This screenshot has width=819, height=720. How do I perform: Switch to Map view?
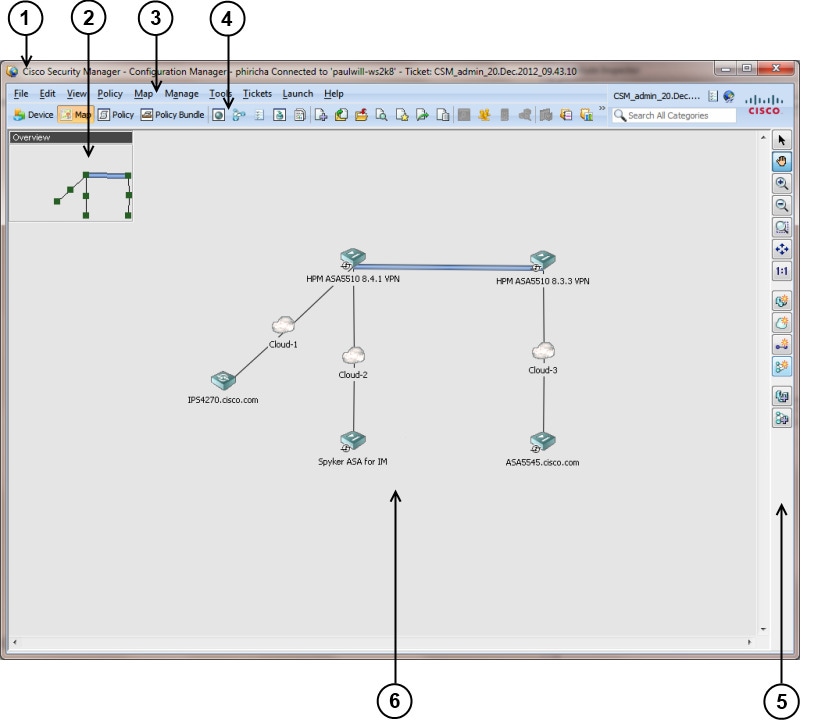point(76,115)
